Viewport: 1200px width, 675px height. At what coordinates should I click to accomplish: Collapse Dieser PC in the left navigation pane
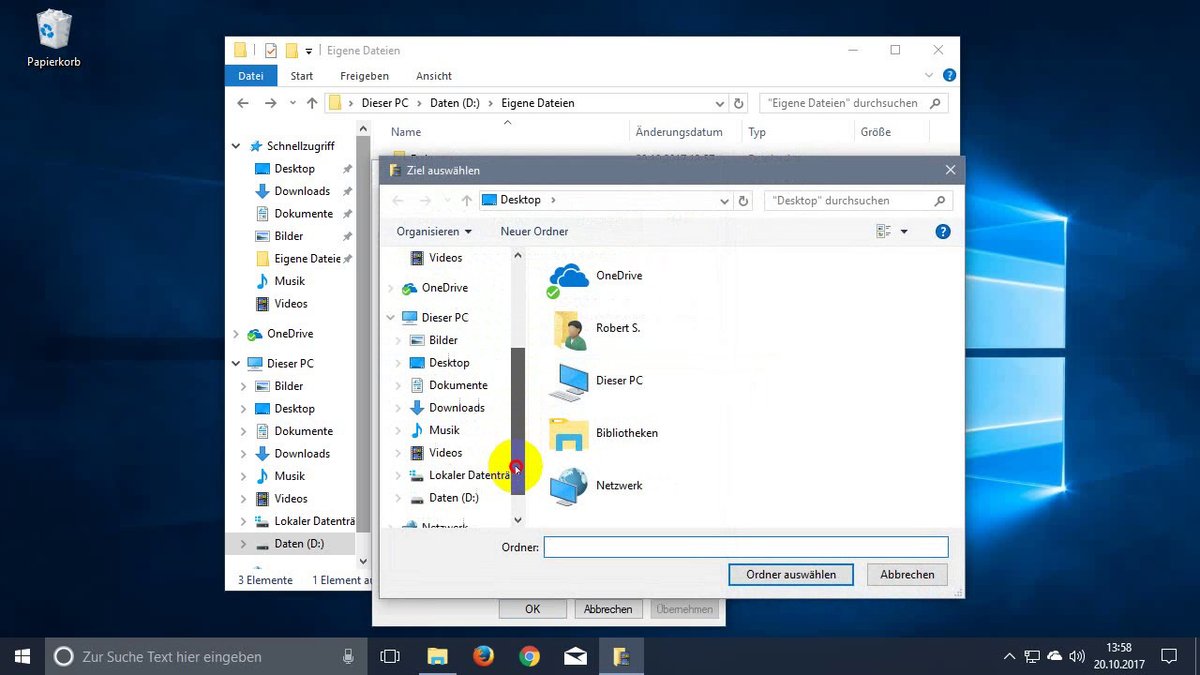click(234, 363)
